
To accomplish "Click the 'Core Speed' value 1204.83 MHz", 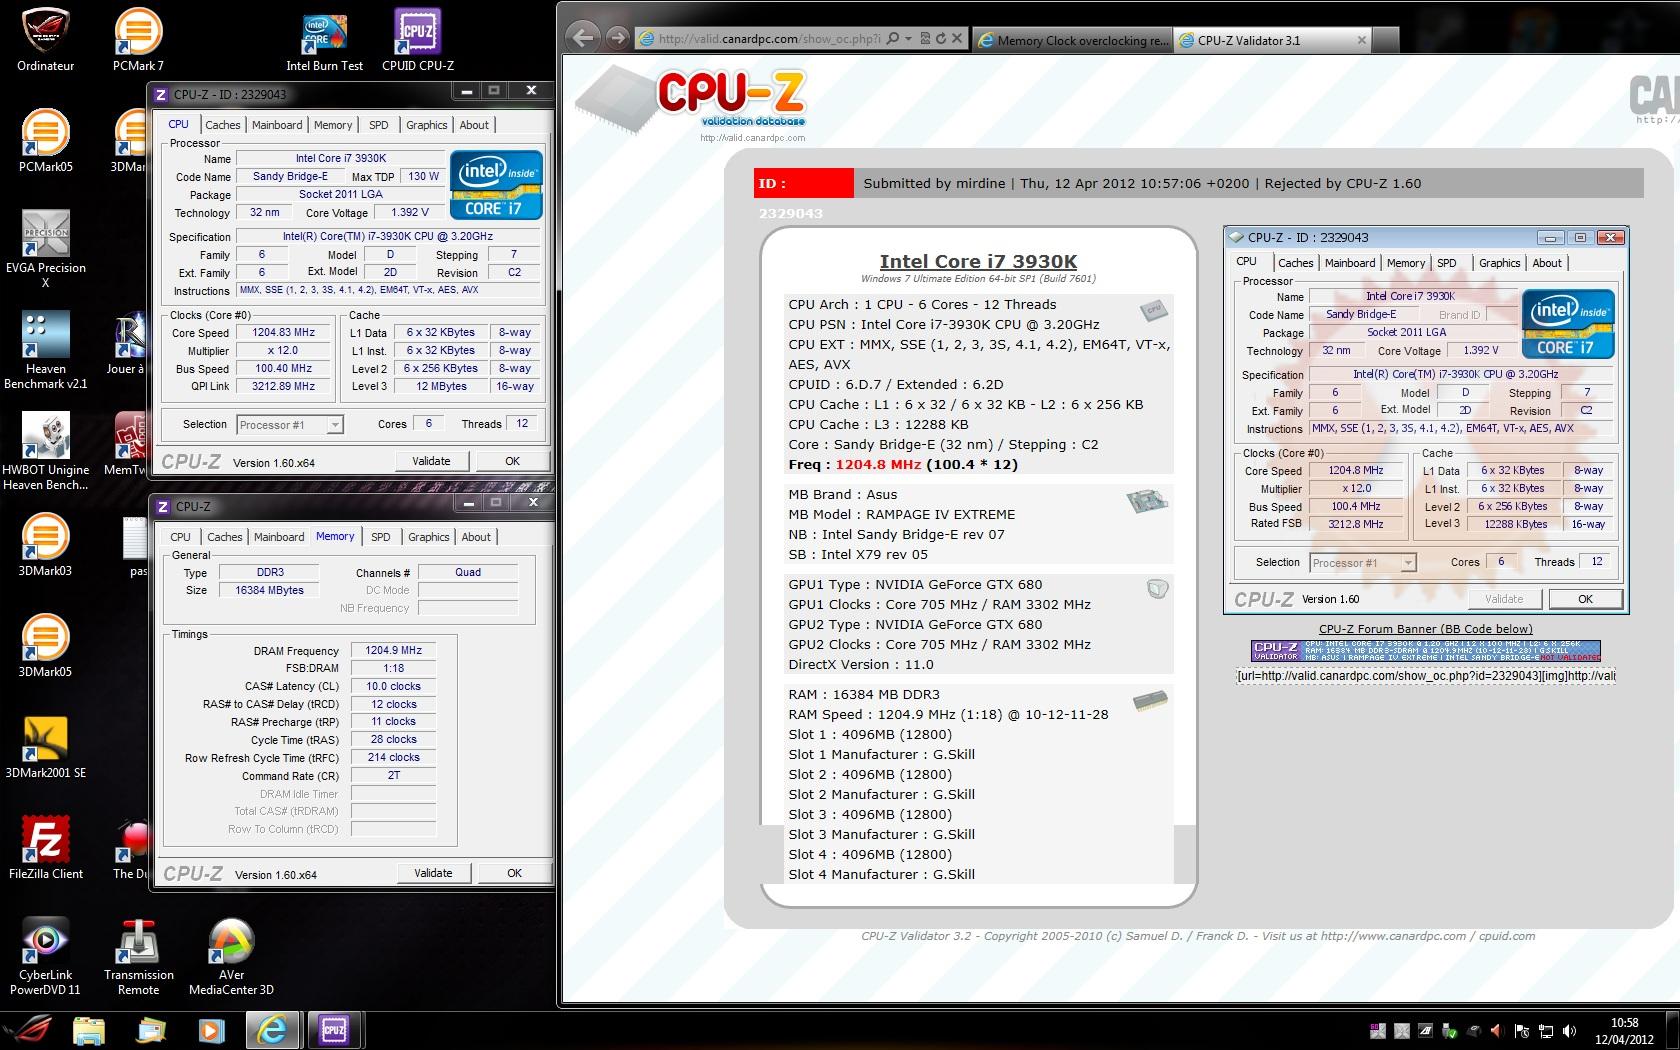I will (283, 332).
